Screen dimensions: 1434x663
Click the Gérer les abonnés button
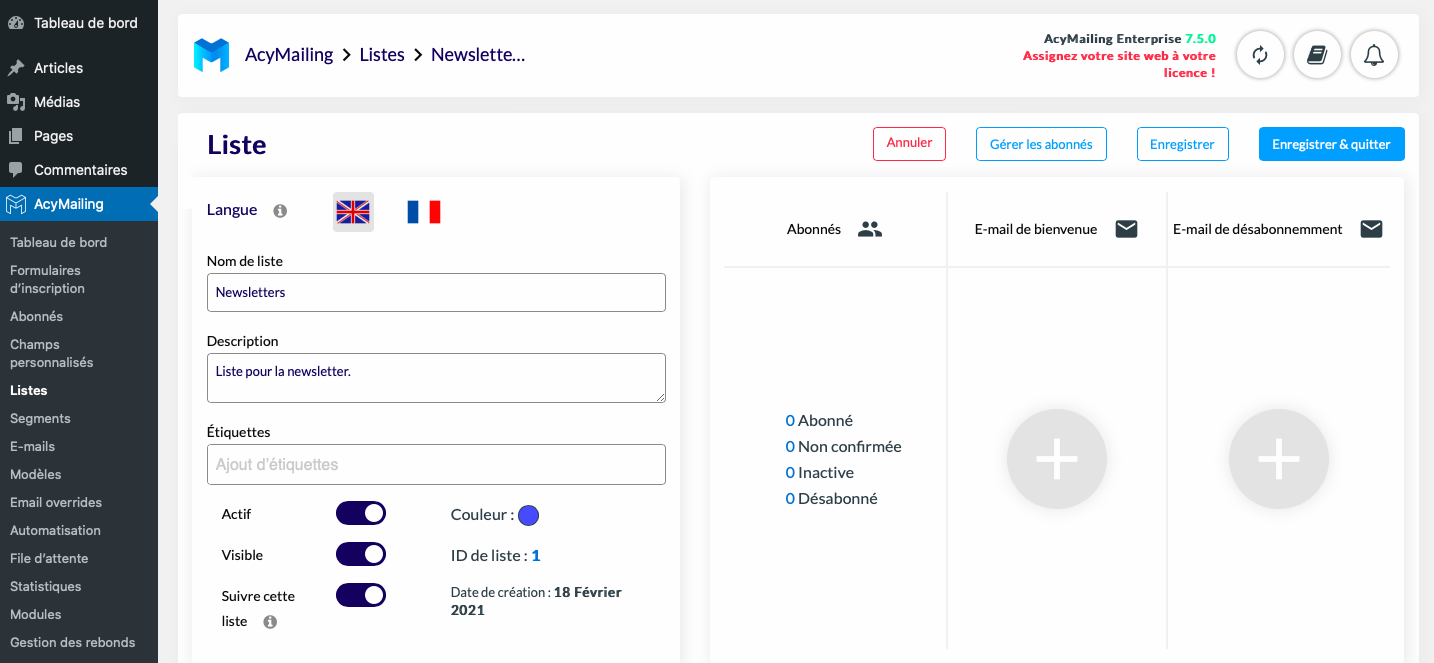[x=1041, y=144]
